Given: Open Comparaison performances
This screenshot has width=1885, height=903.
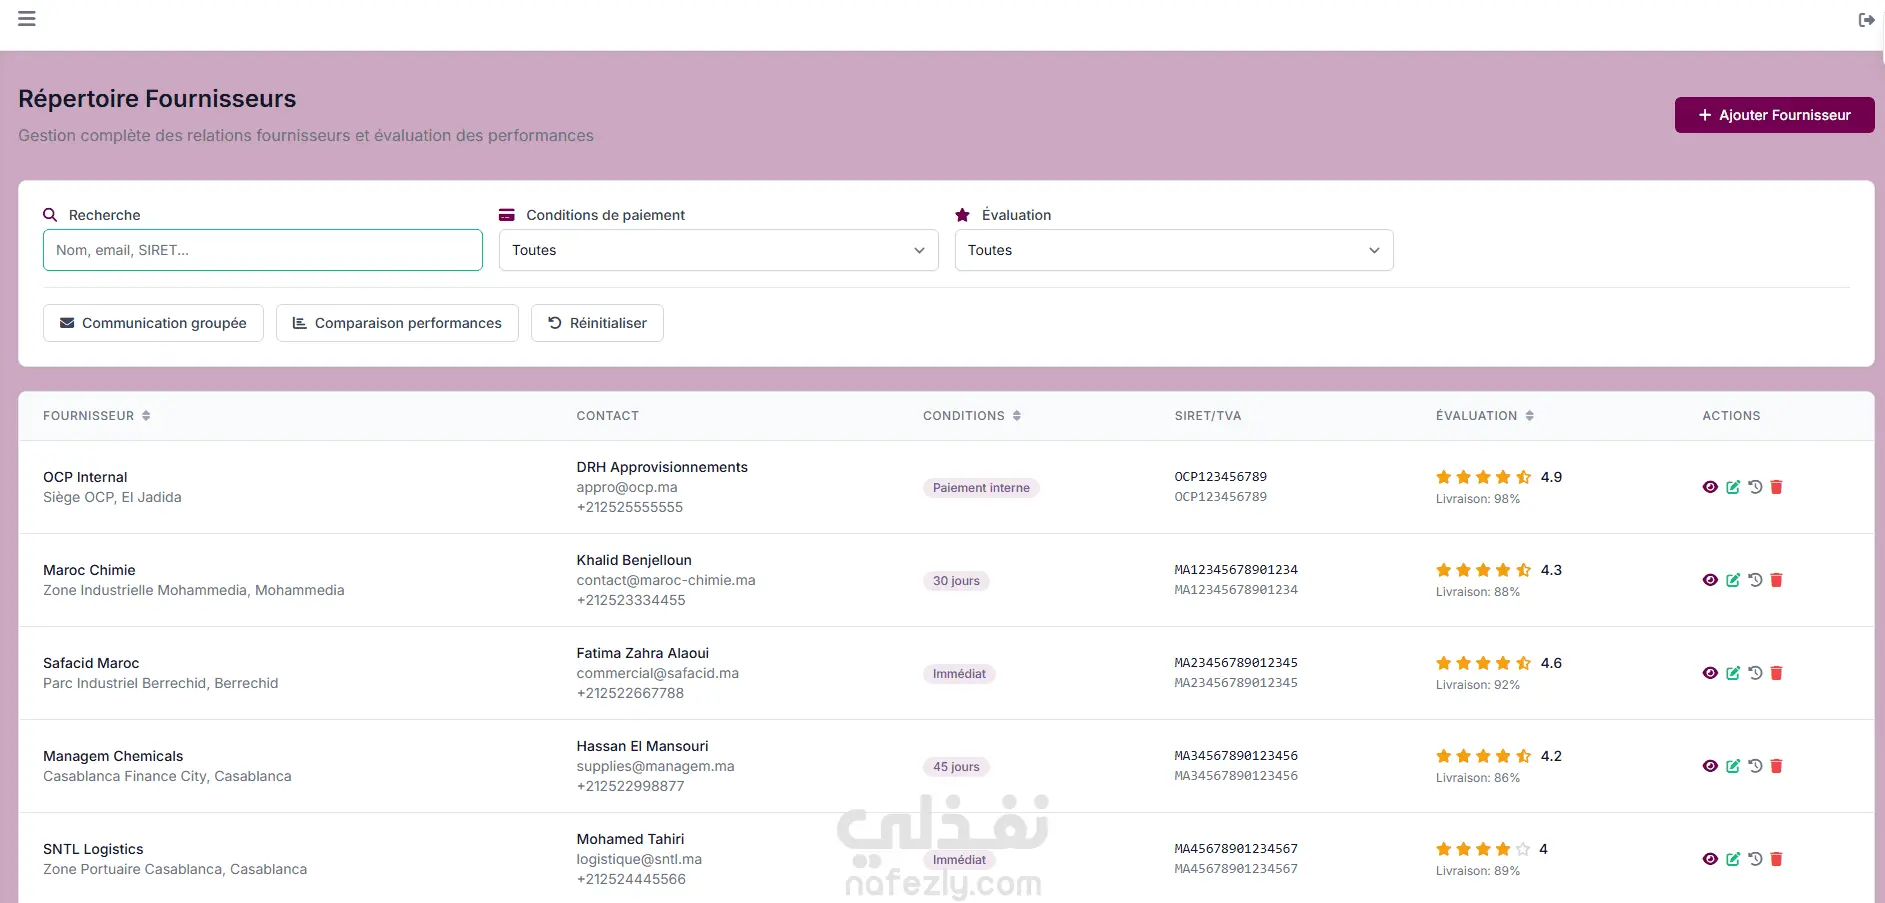Looking at the screenshot, I should pyautogui.click(x=397, y=323).
